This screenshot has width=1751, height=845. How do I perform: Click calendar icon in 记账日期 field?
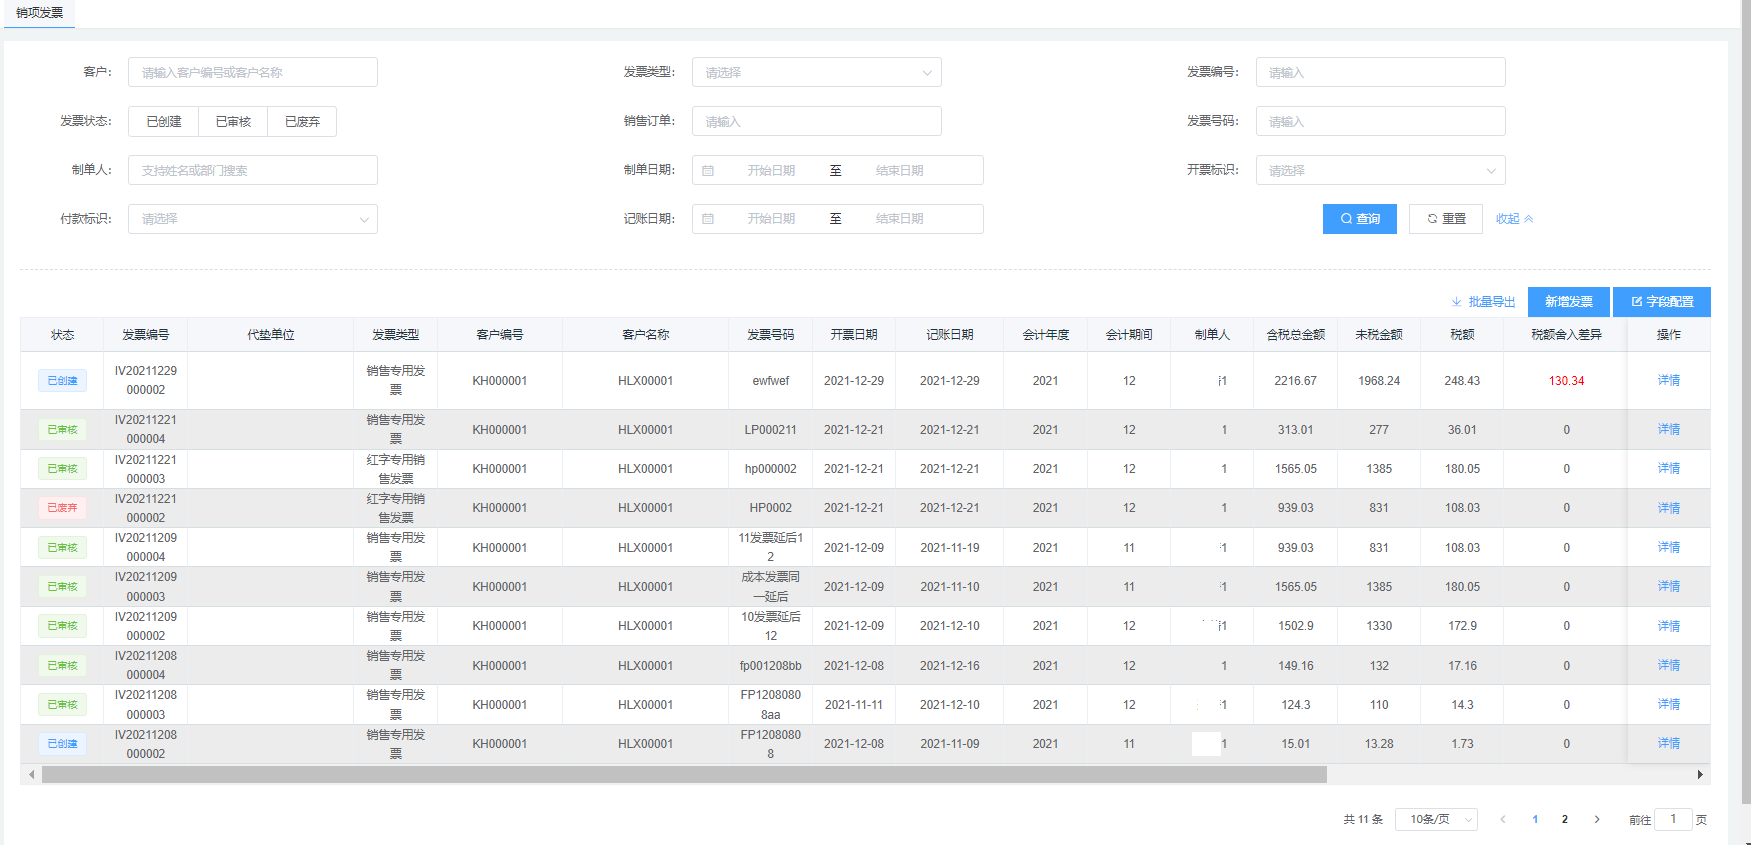(708, 219)
